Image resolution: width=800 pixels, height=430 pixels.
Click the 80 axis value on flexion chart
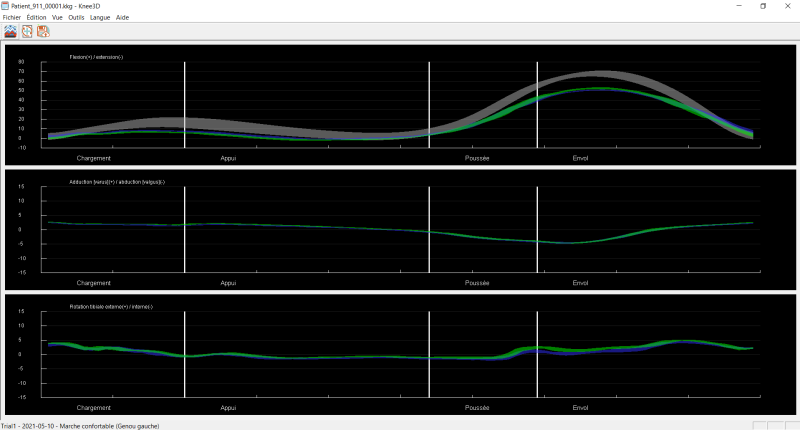pyautogui.click(x=21, y=62)
